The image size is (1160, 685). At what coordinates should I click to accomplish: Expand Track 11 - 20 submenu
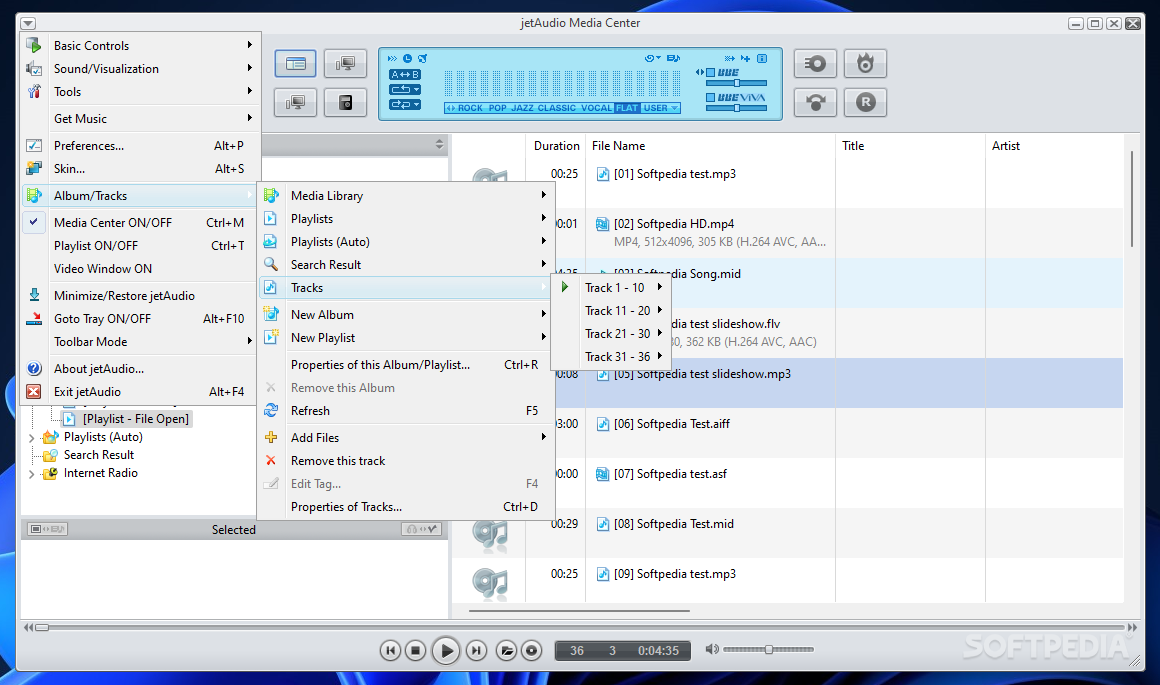coord(613,311)
